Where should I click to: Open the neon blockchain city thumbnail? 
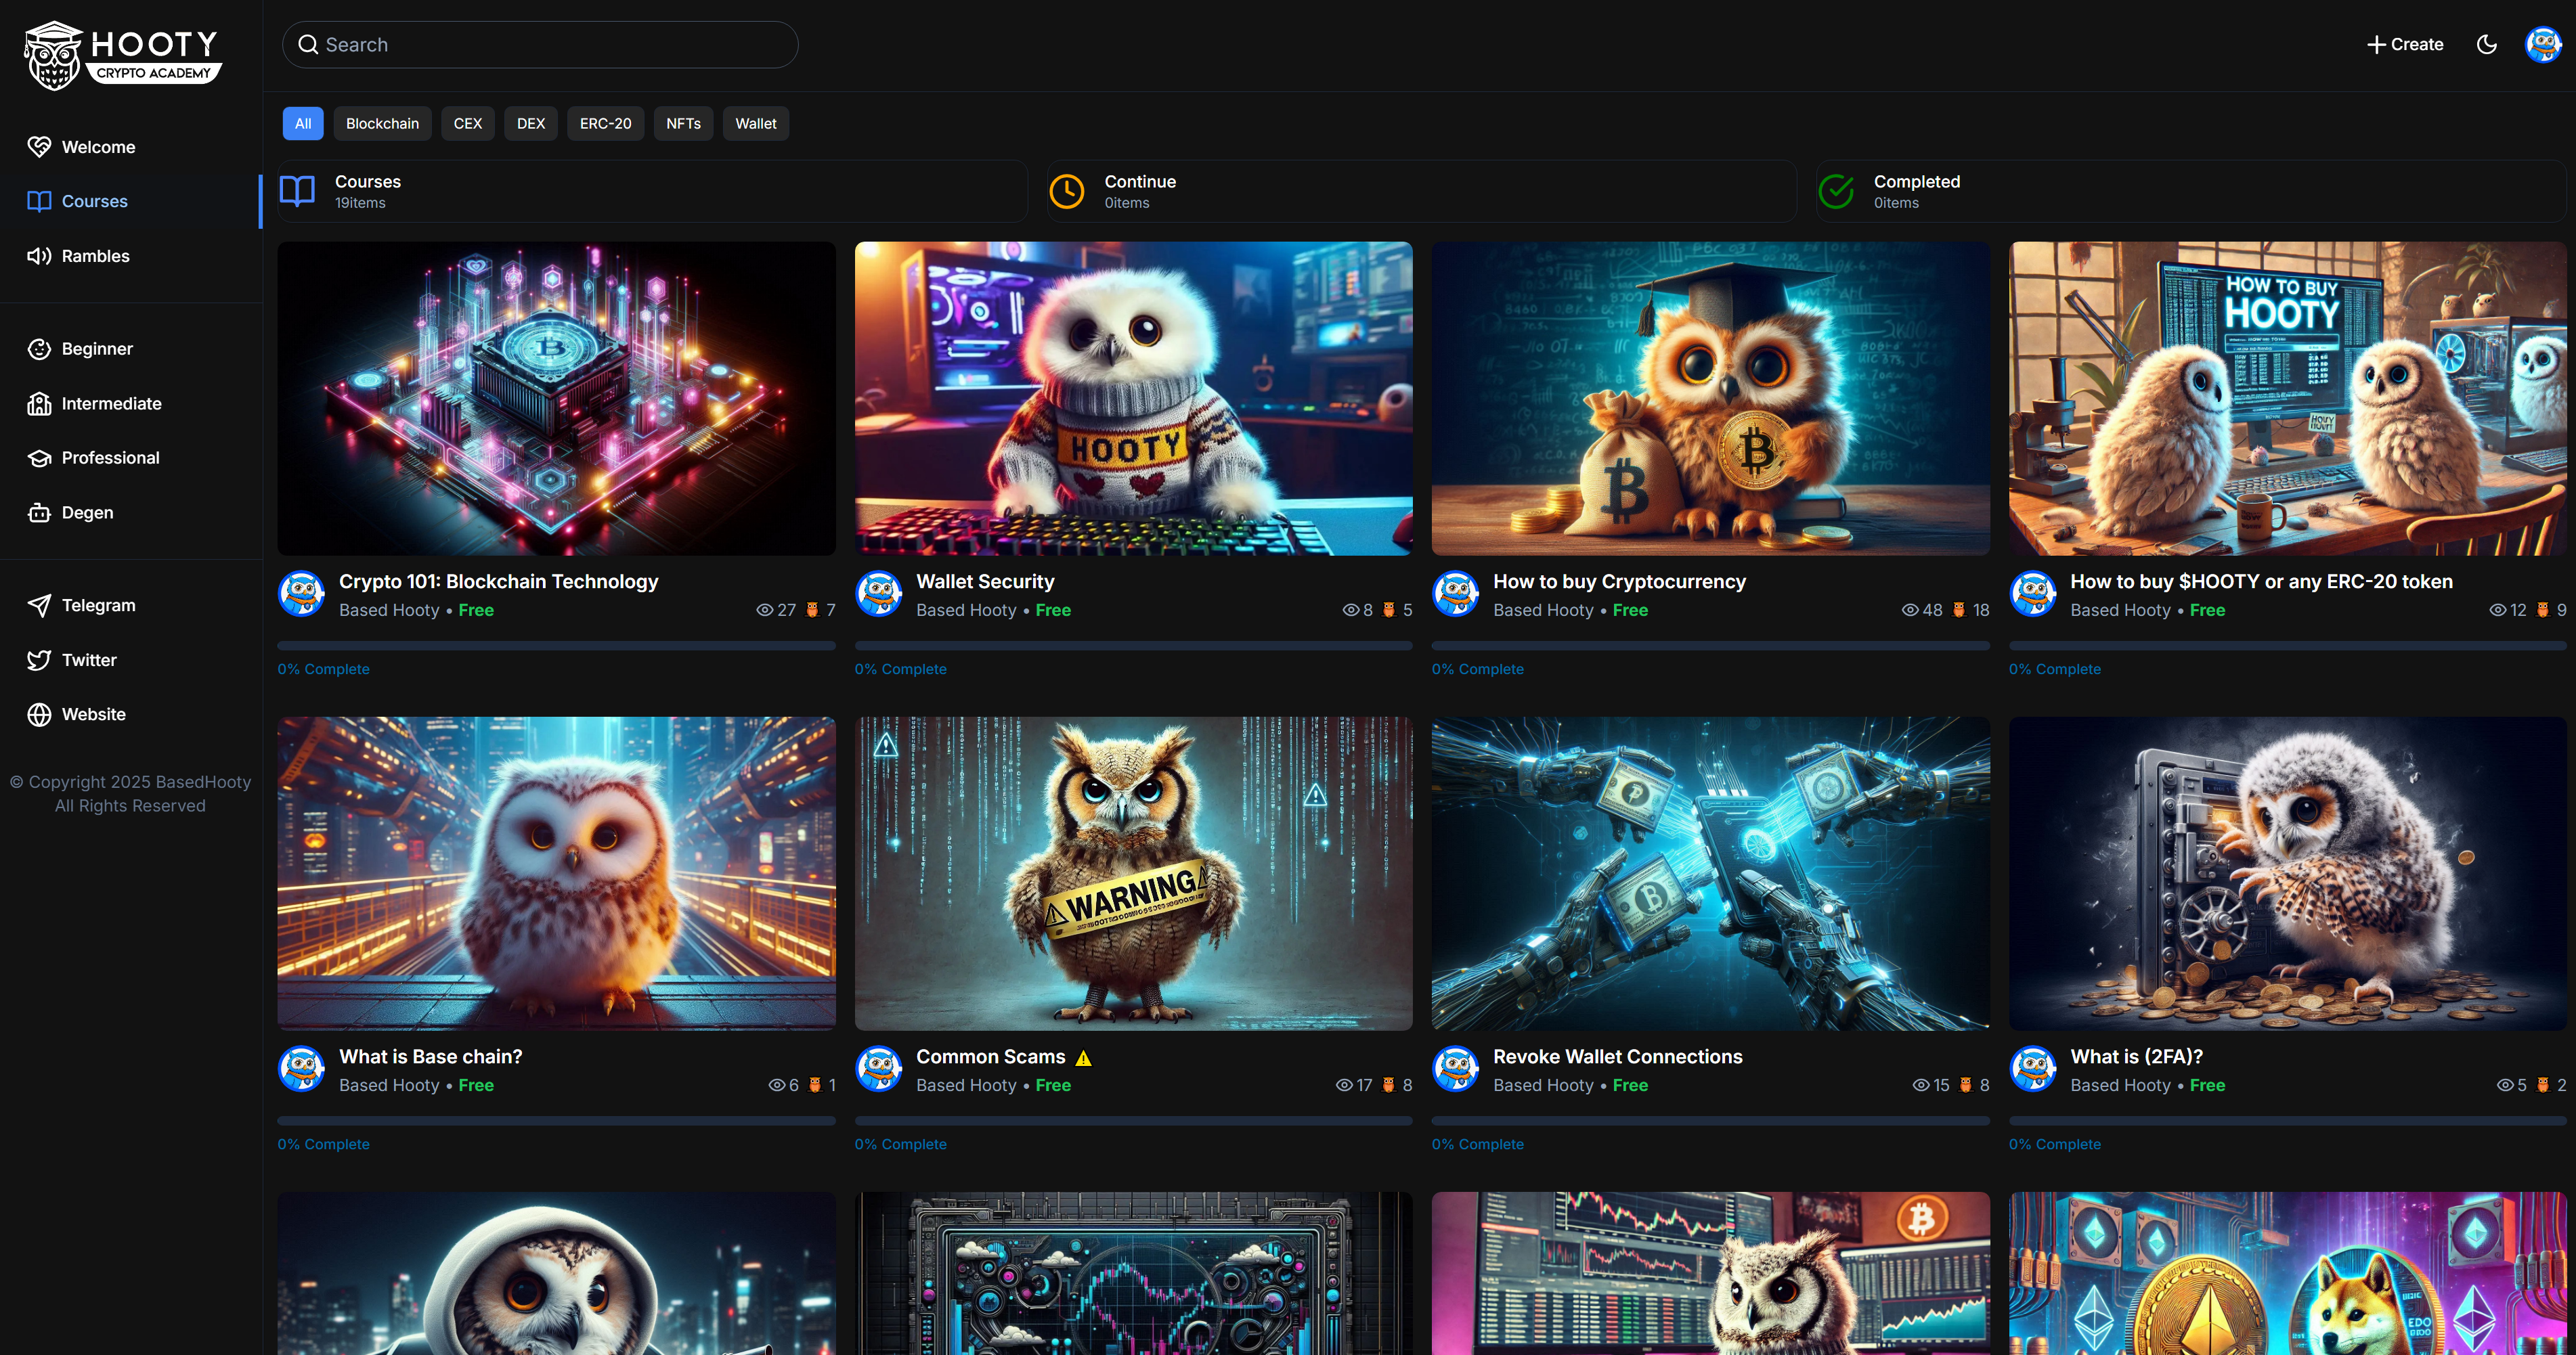556,398
